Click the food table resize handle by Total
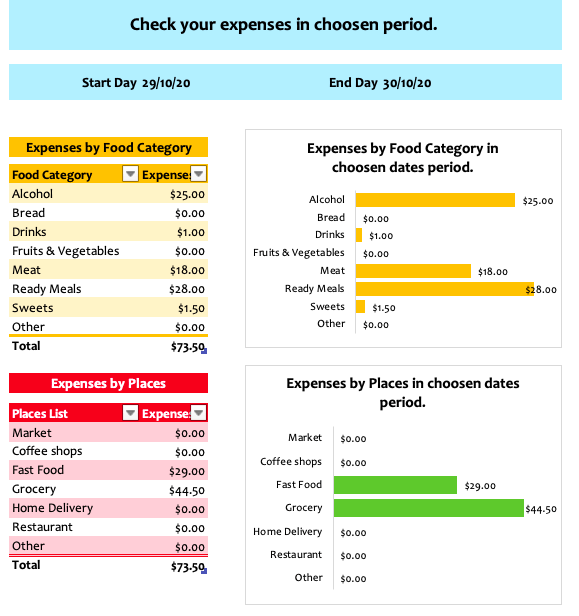 204,352
